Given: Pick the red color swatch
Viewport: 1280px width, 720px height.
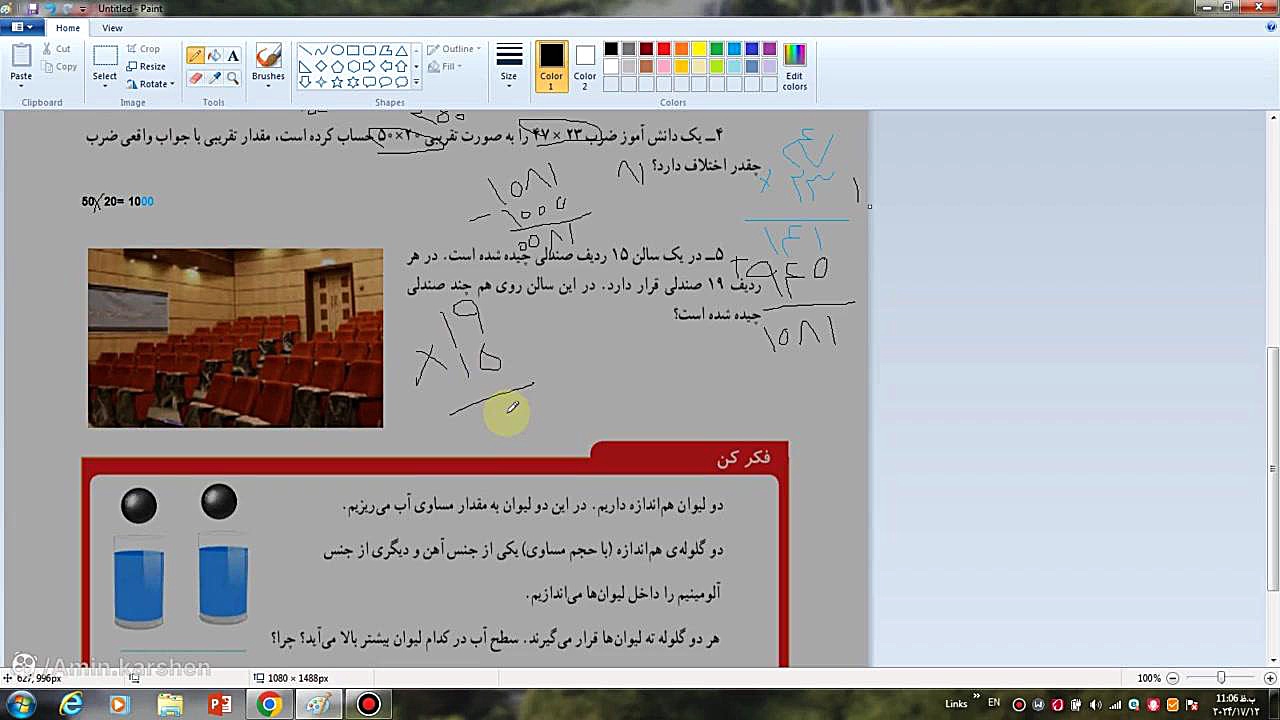Looking at the screenshot, I should point(663,49).
